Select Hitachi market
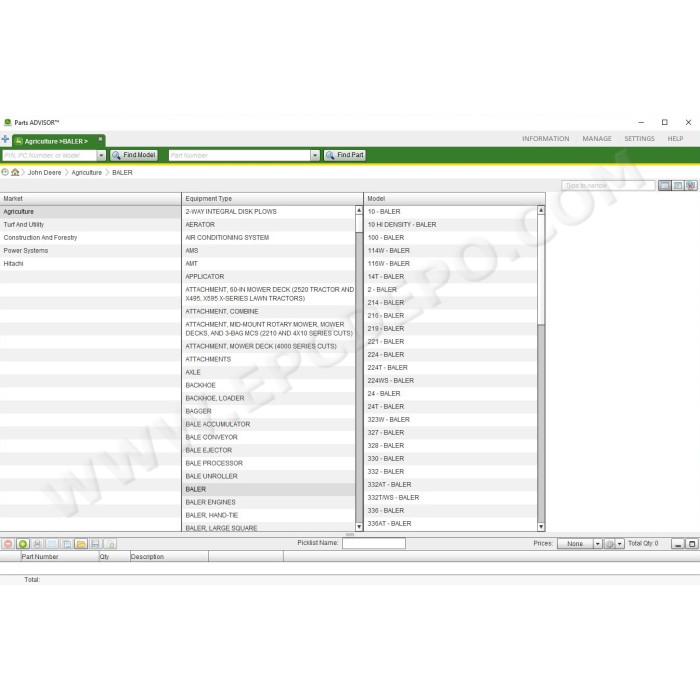 (91, 263)
